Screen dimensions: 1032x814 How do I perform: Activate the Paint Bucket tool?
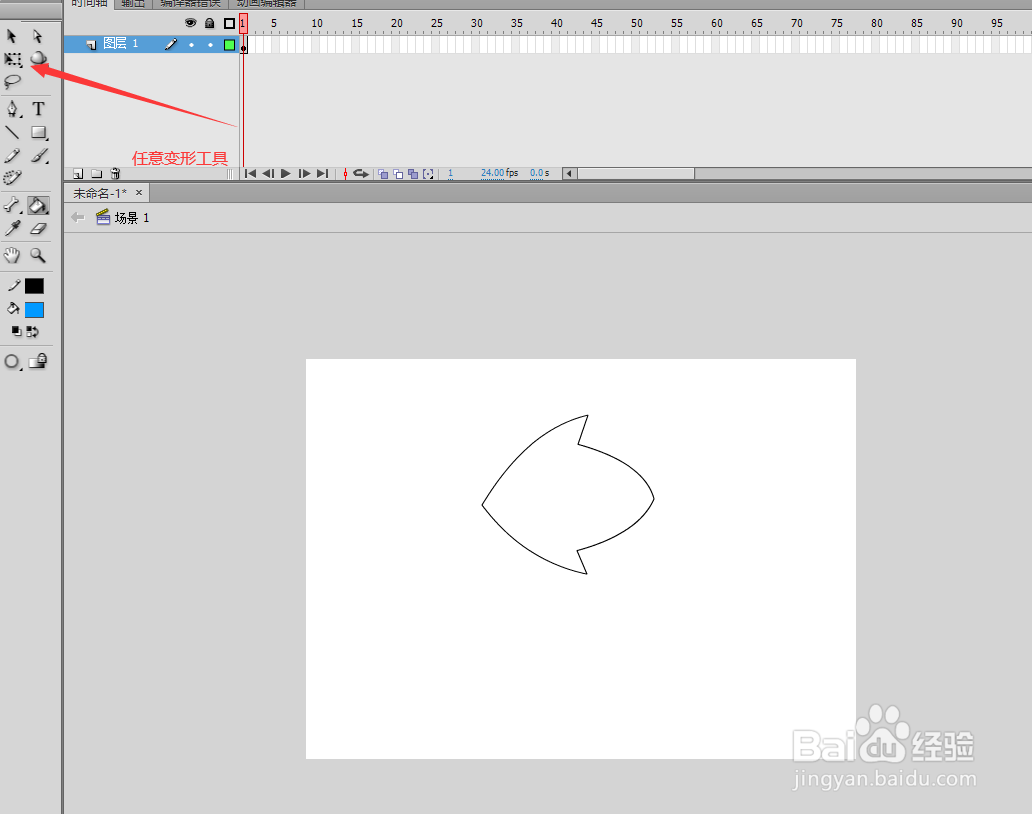[38, 205]
